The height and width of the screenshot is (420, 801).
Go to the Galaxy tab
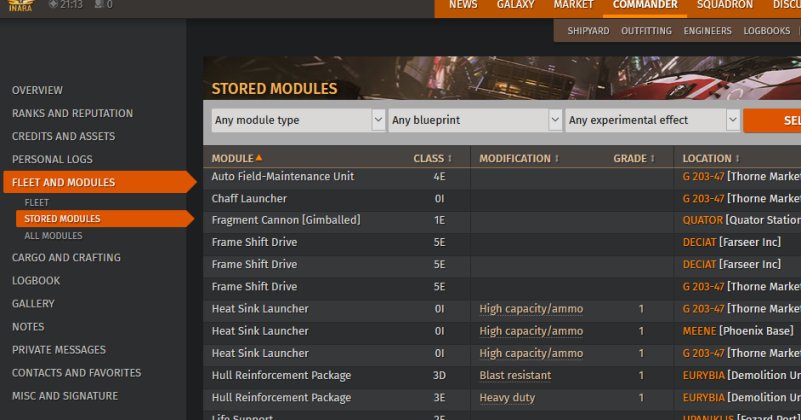(x=515, y=5)
